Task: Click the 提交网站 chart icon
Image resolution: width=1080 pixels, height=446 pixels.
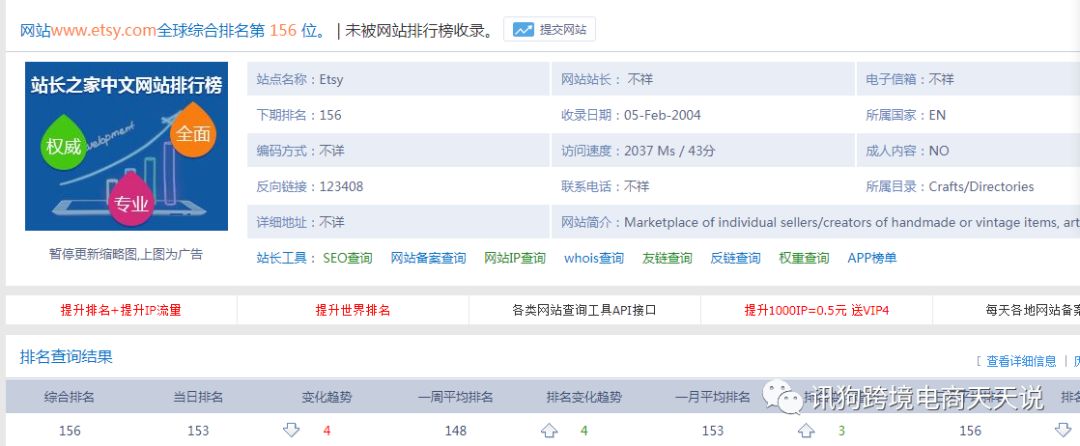Action: point(523,30)
